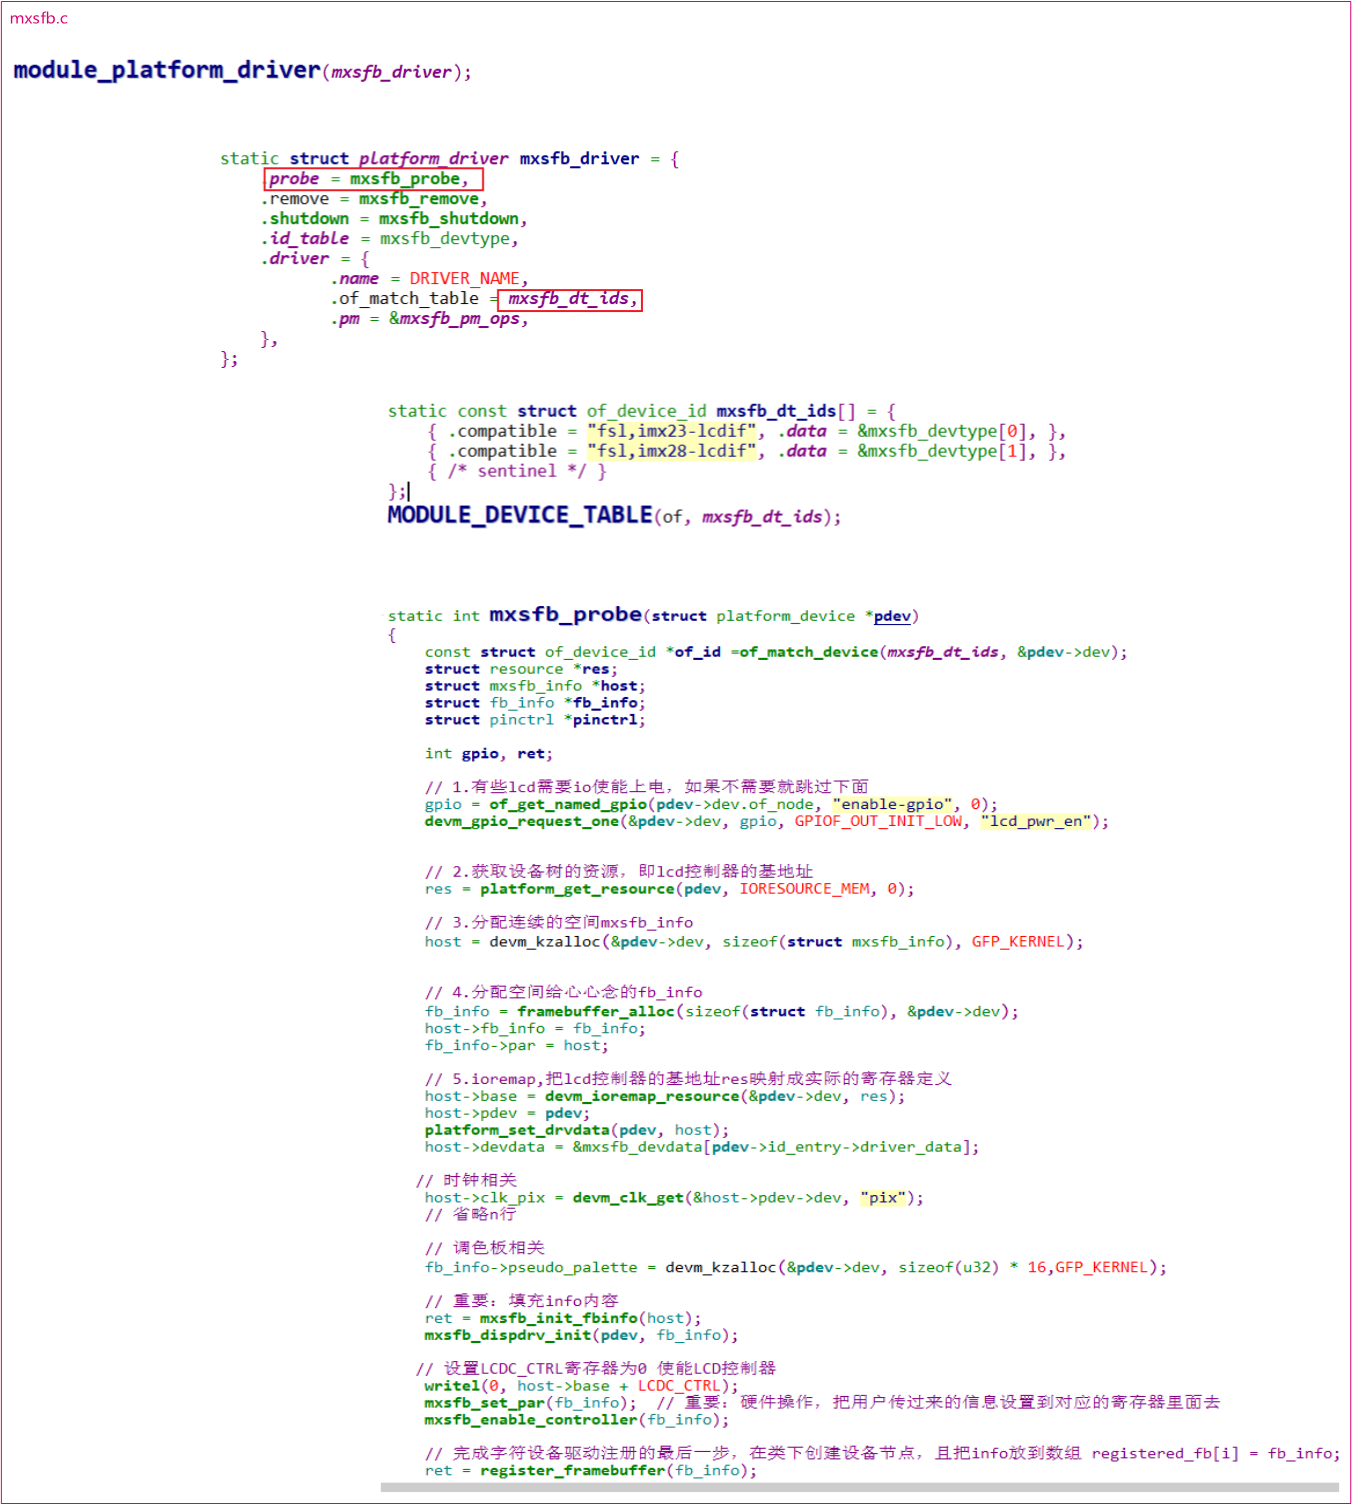Click the writel LCDC_CTRL line
Viewport: 1352px width, 1505px height.
[x=581, y=1387]
